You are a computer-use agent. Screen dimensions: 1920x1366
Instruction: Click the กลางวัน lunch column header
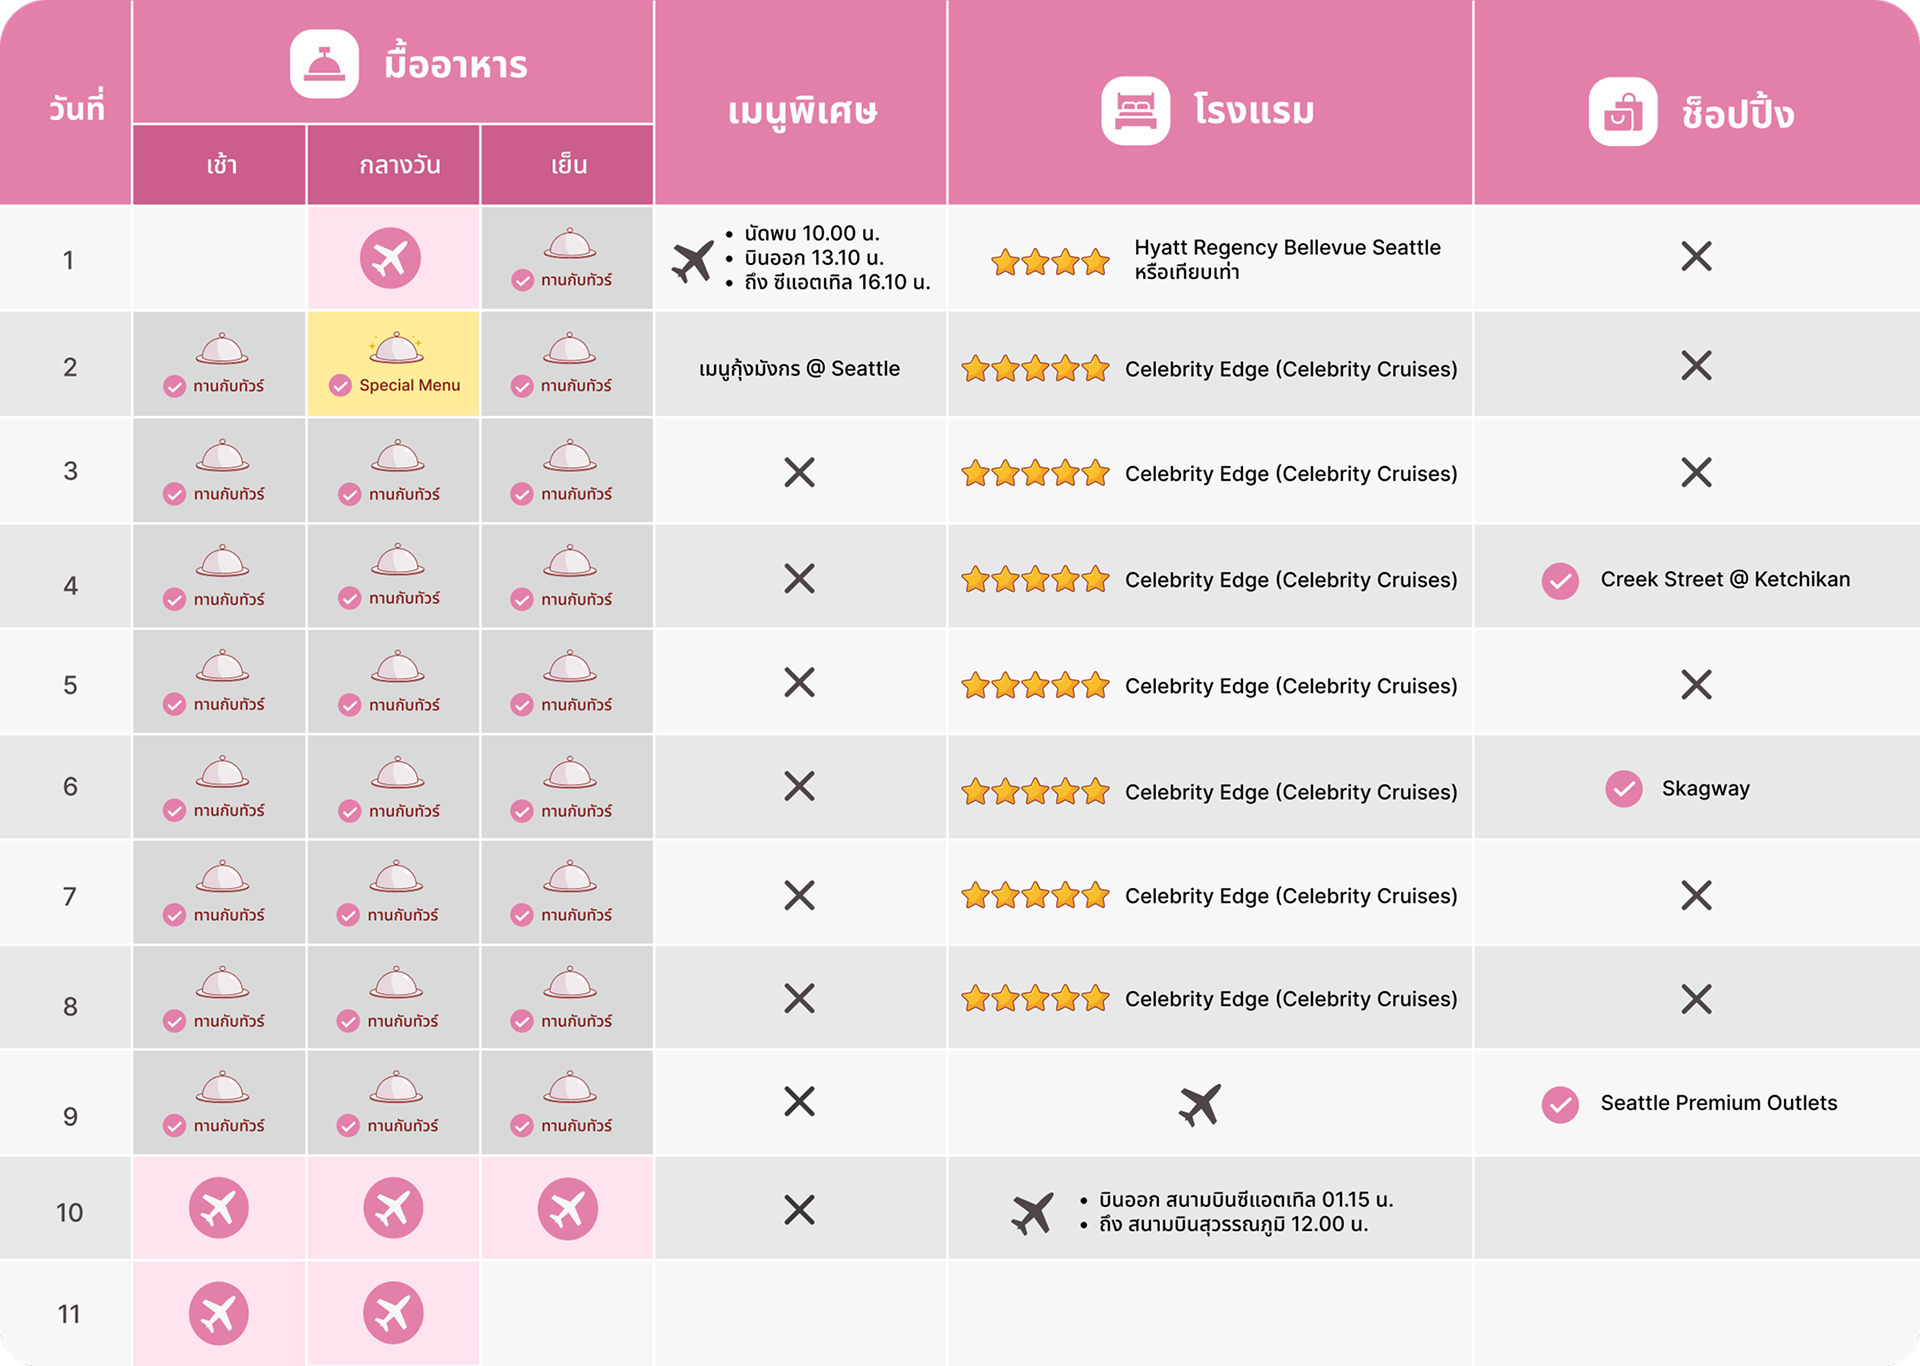[x=399, y=165]
